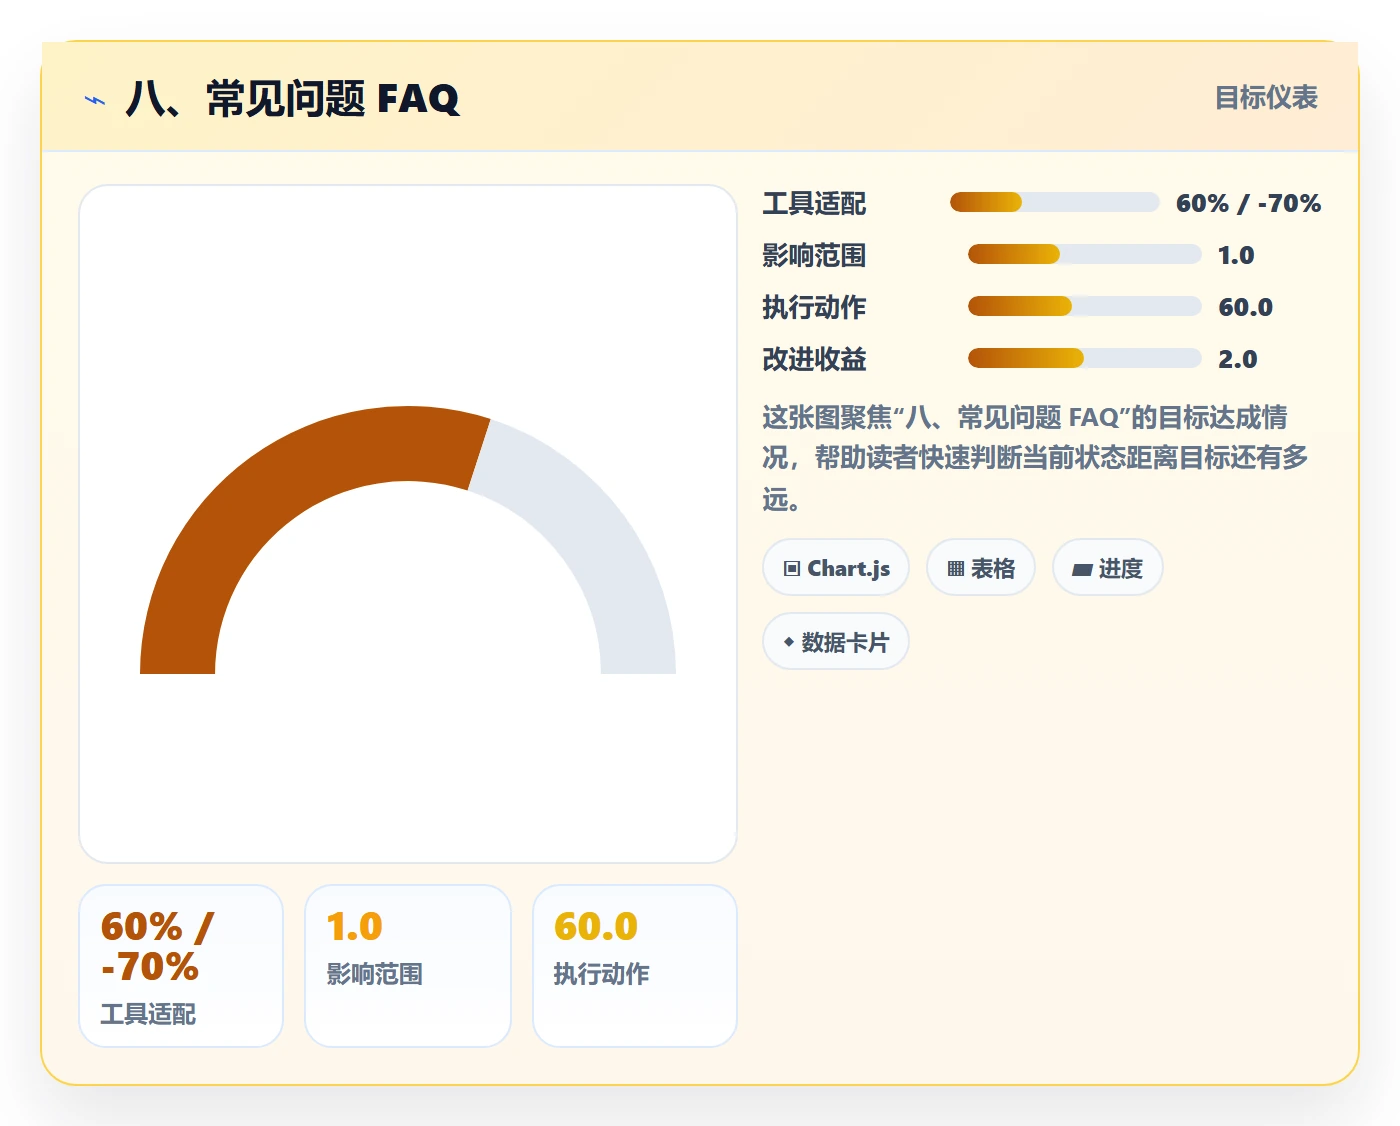Click the 八、常见问题 FAQ heading

(292, 99)
